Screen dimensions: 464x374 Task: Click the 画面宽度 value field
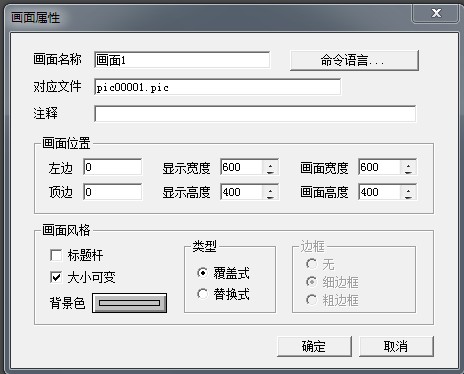click(380, 167)
